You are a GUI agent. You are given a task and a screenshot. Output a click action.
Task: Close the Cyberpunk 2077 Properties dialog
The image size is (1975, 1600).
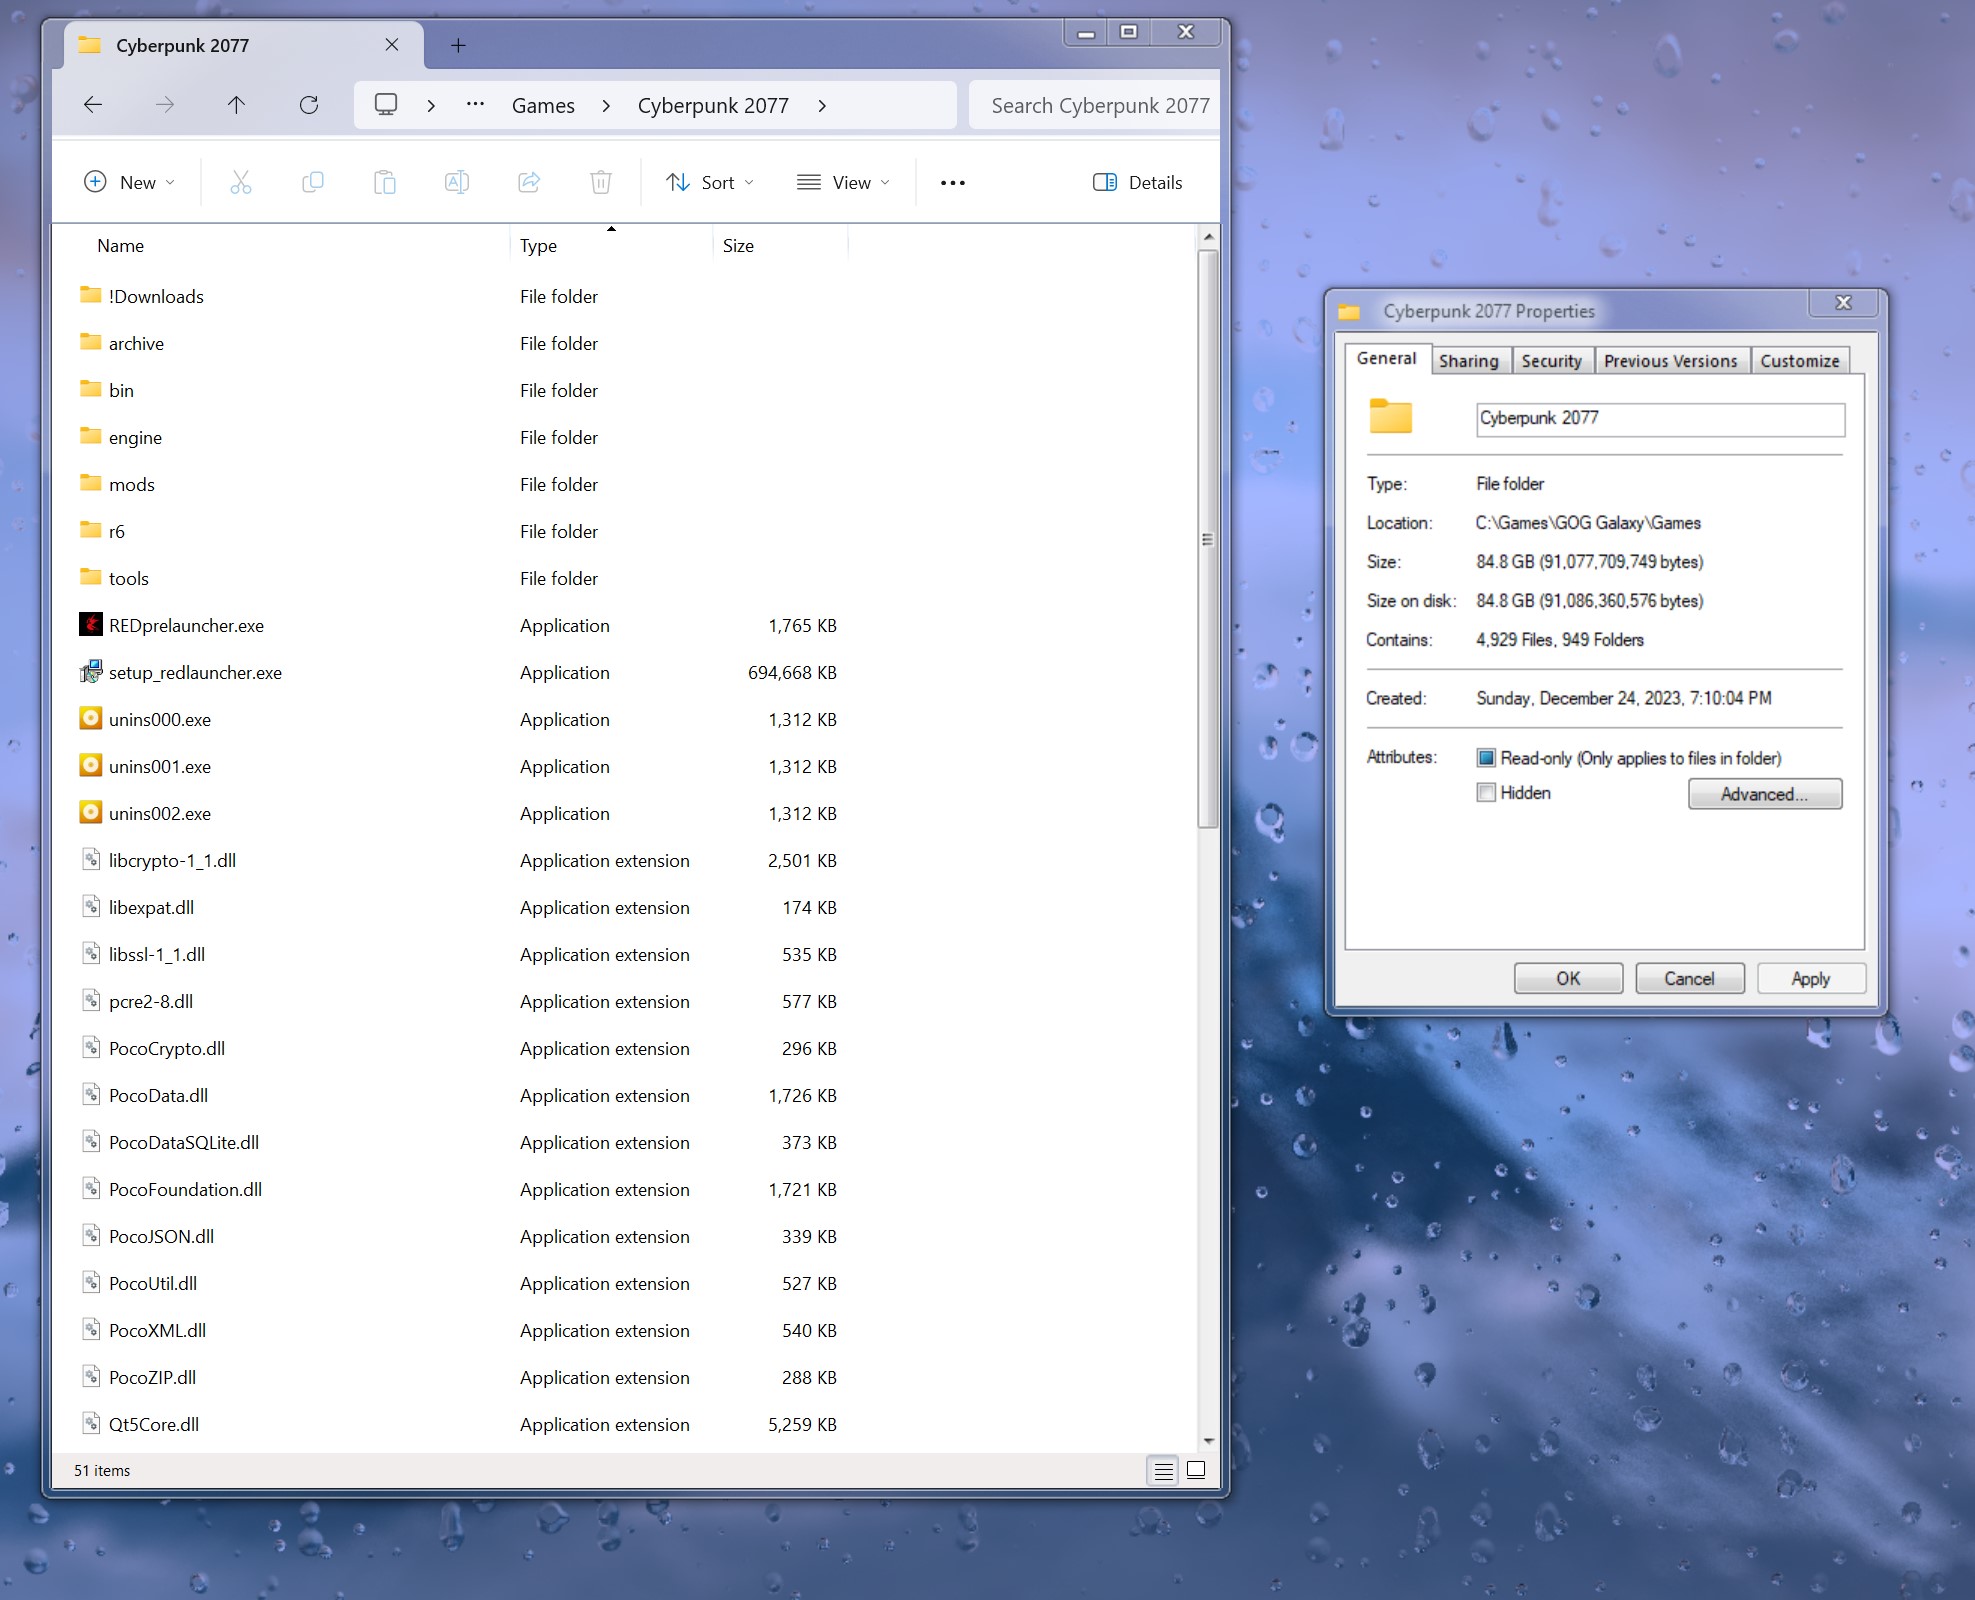click(x=1844, y=303)
